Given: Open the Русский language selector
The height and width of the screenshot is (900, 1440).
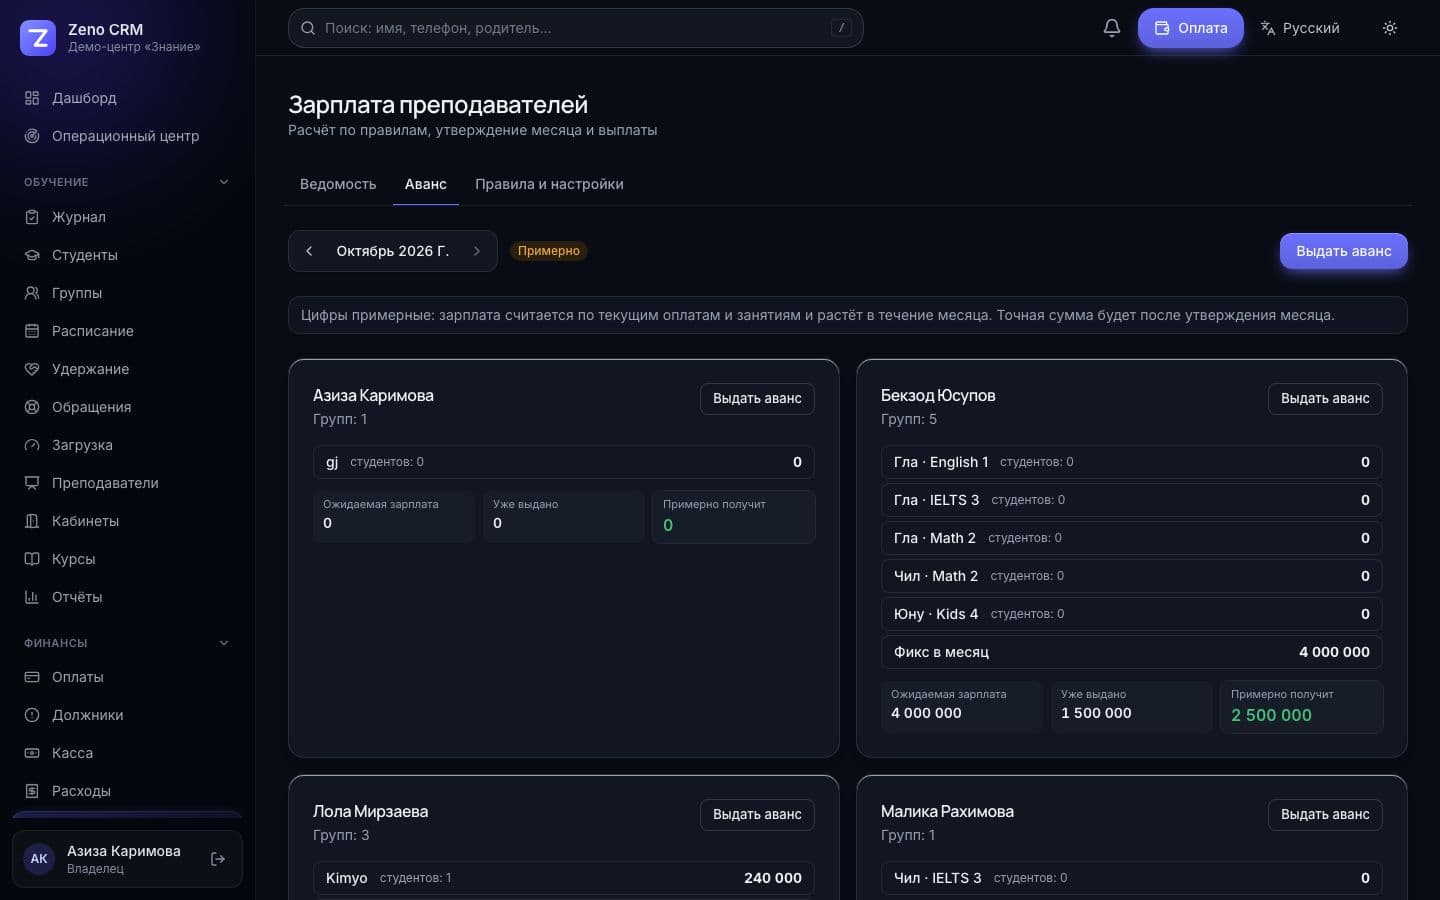Looking at the screenshot, I should [1300, 28].
